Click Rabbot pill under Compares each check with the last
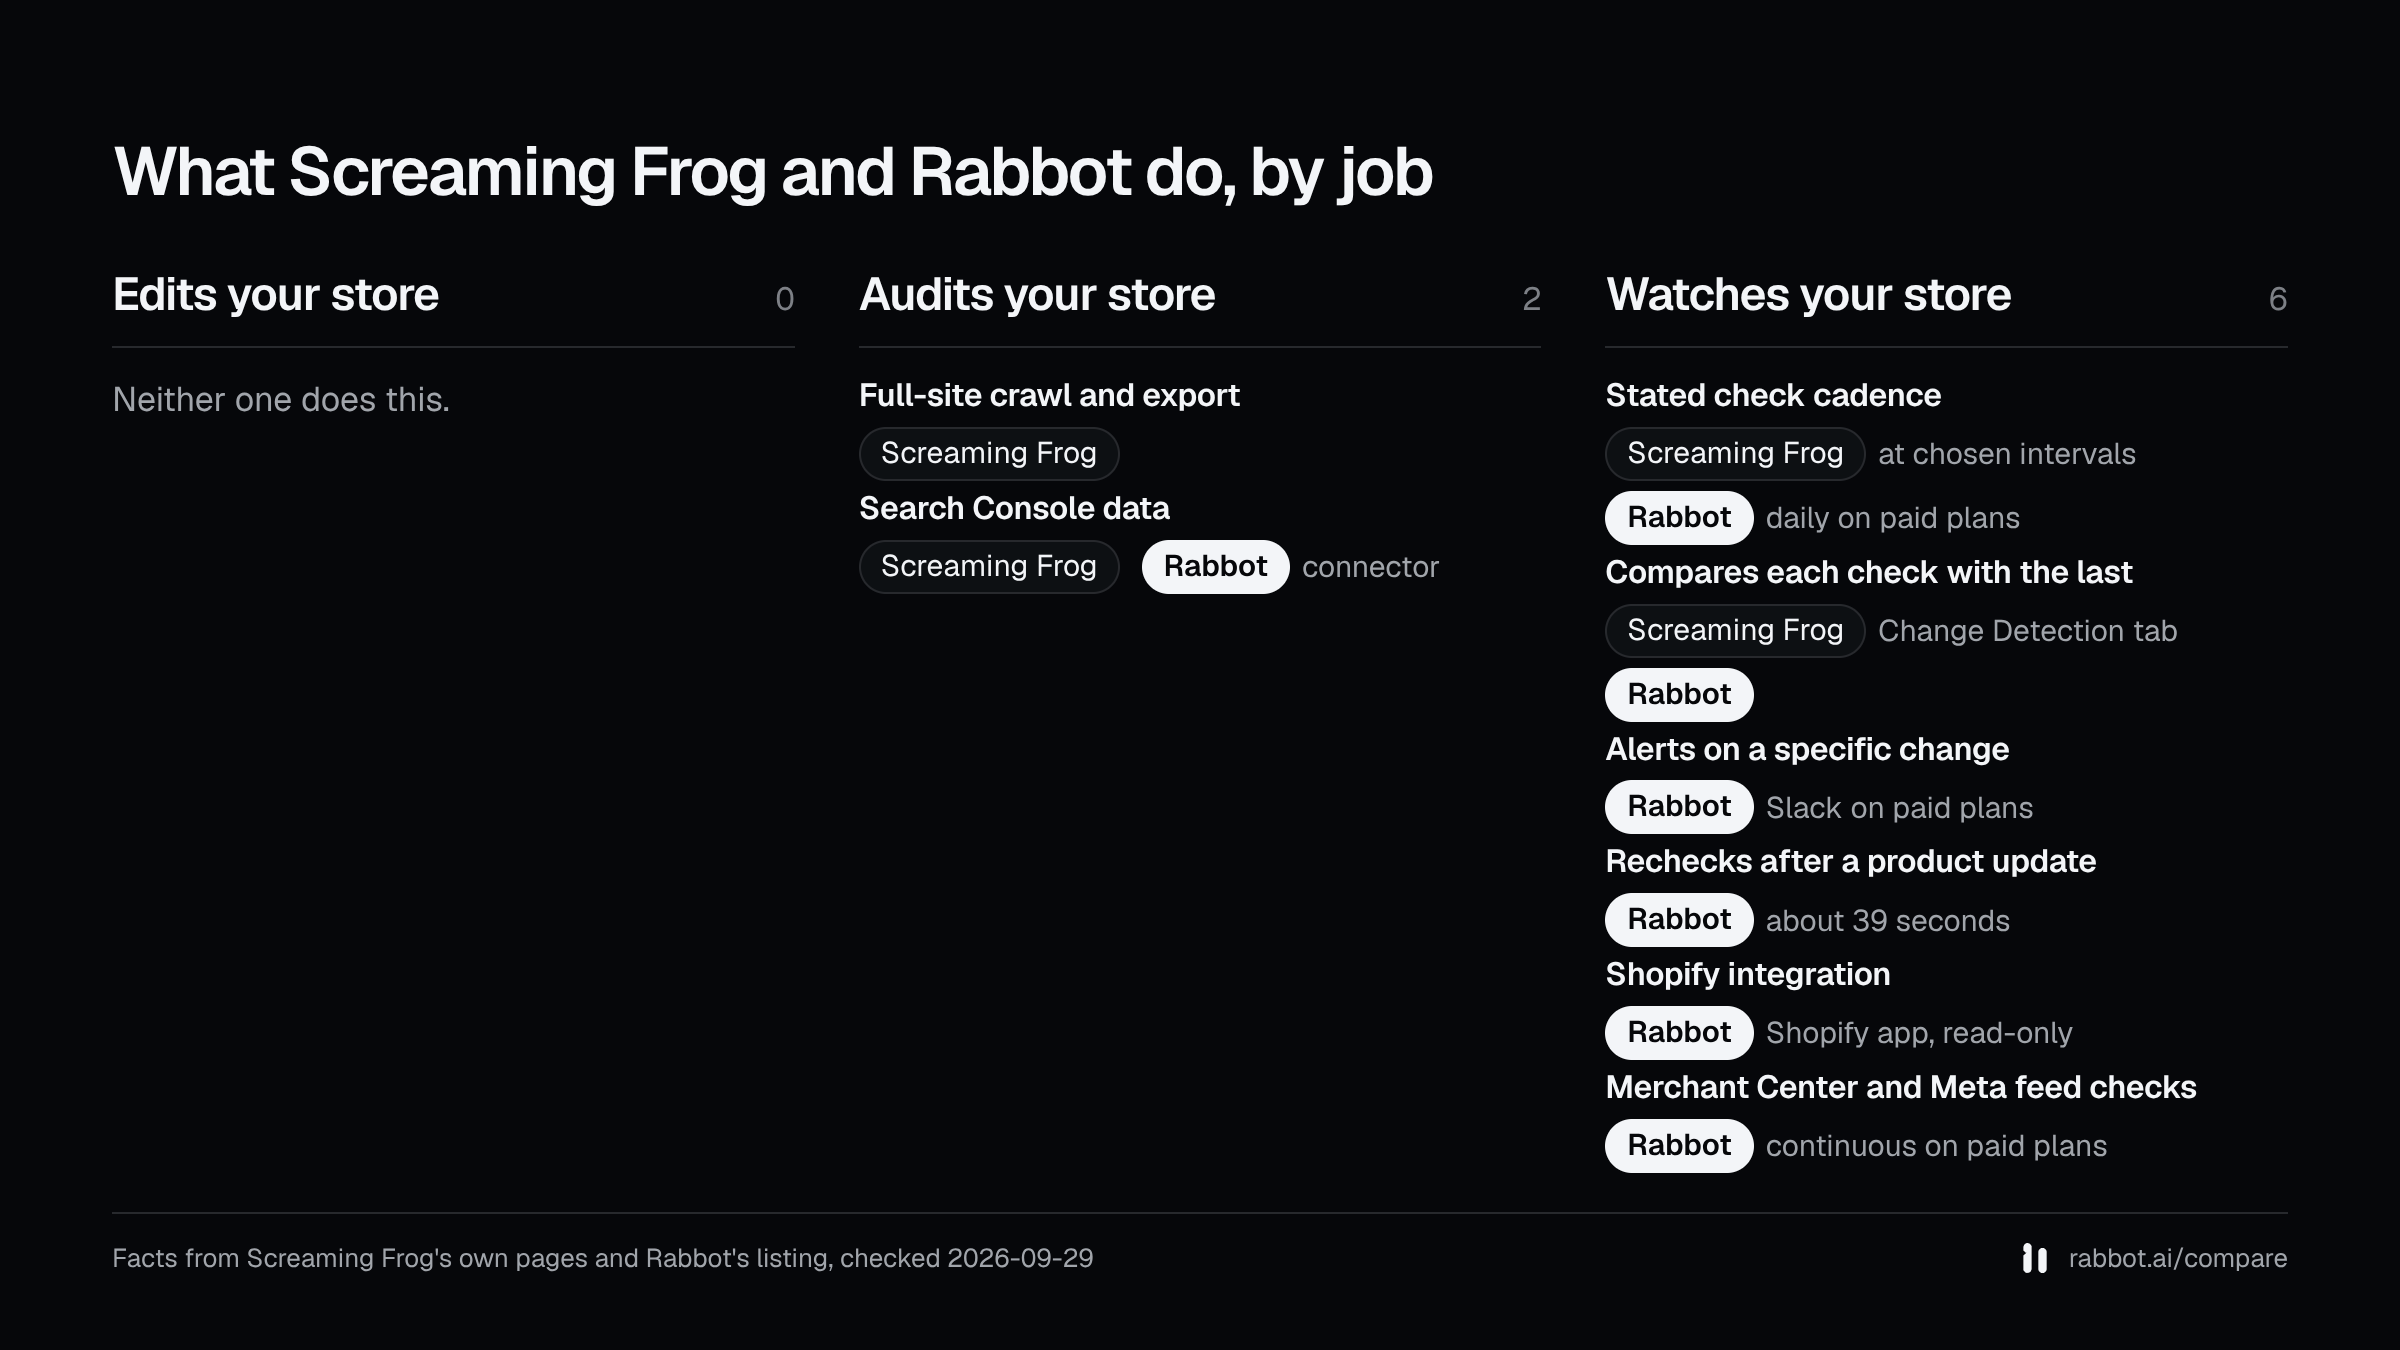This screenshot has width=2400, height=1350. pyautogui.click(x=1679, y=695)
